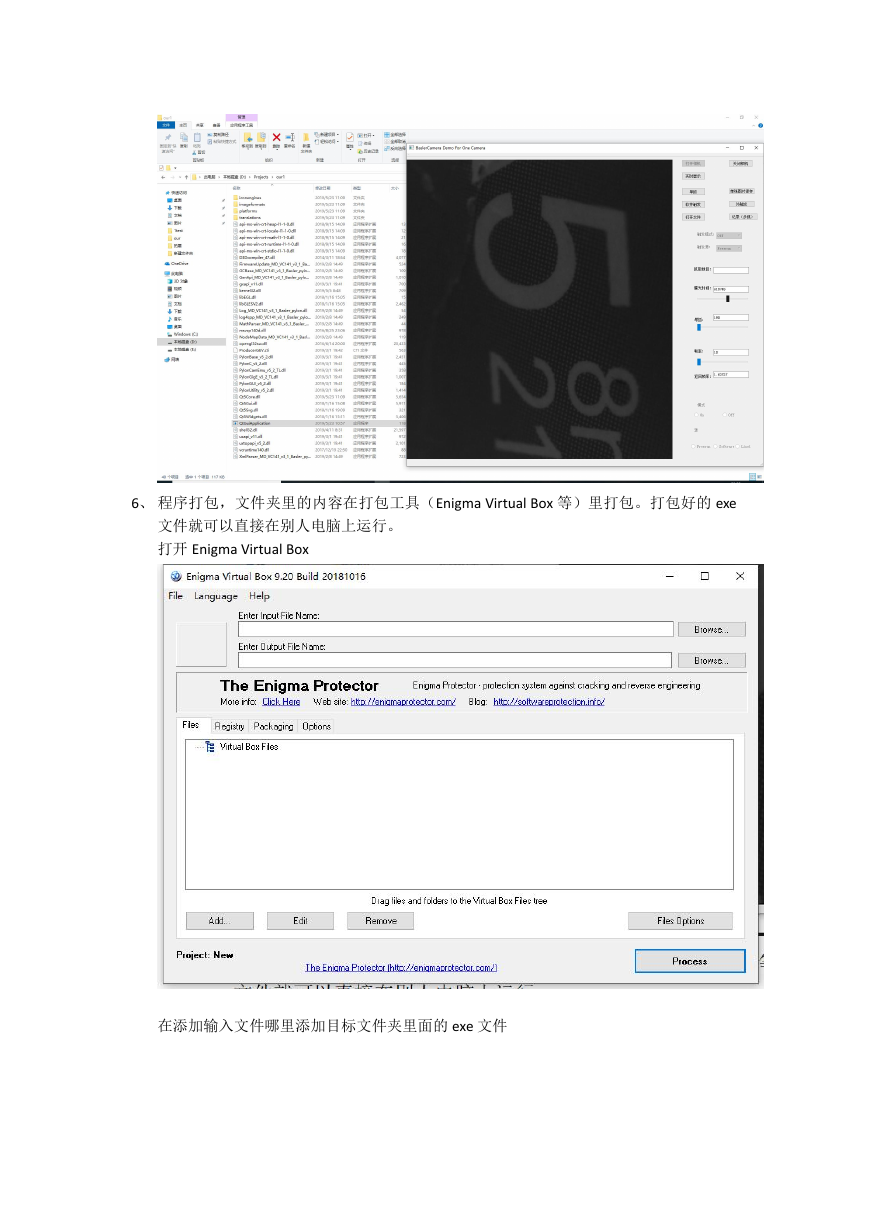Click the Explorer help question mark icon

click(762, 126)
